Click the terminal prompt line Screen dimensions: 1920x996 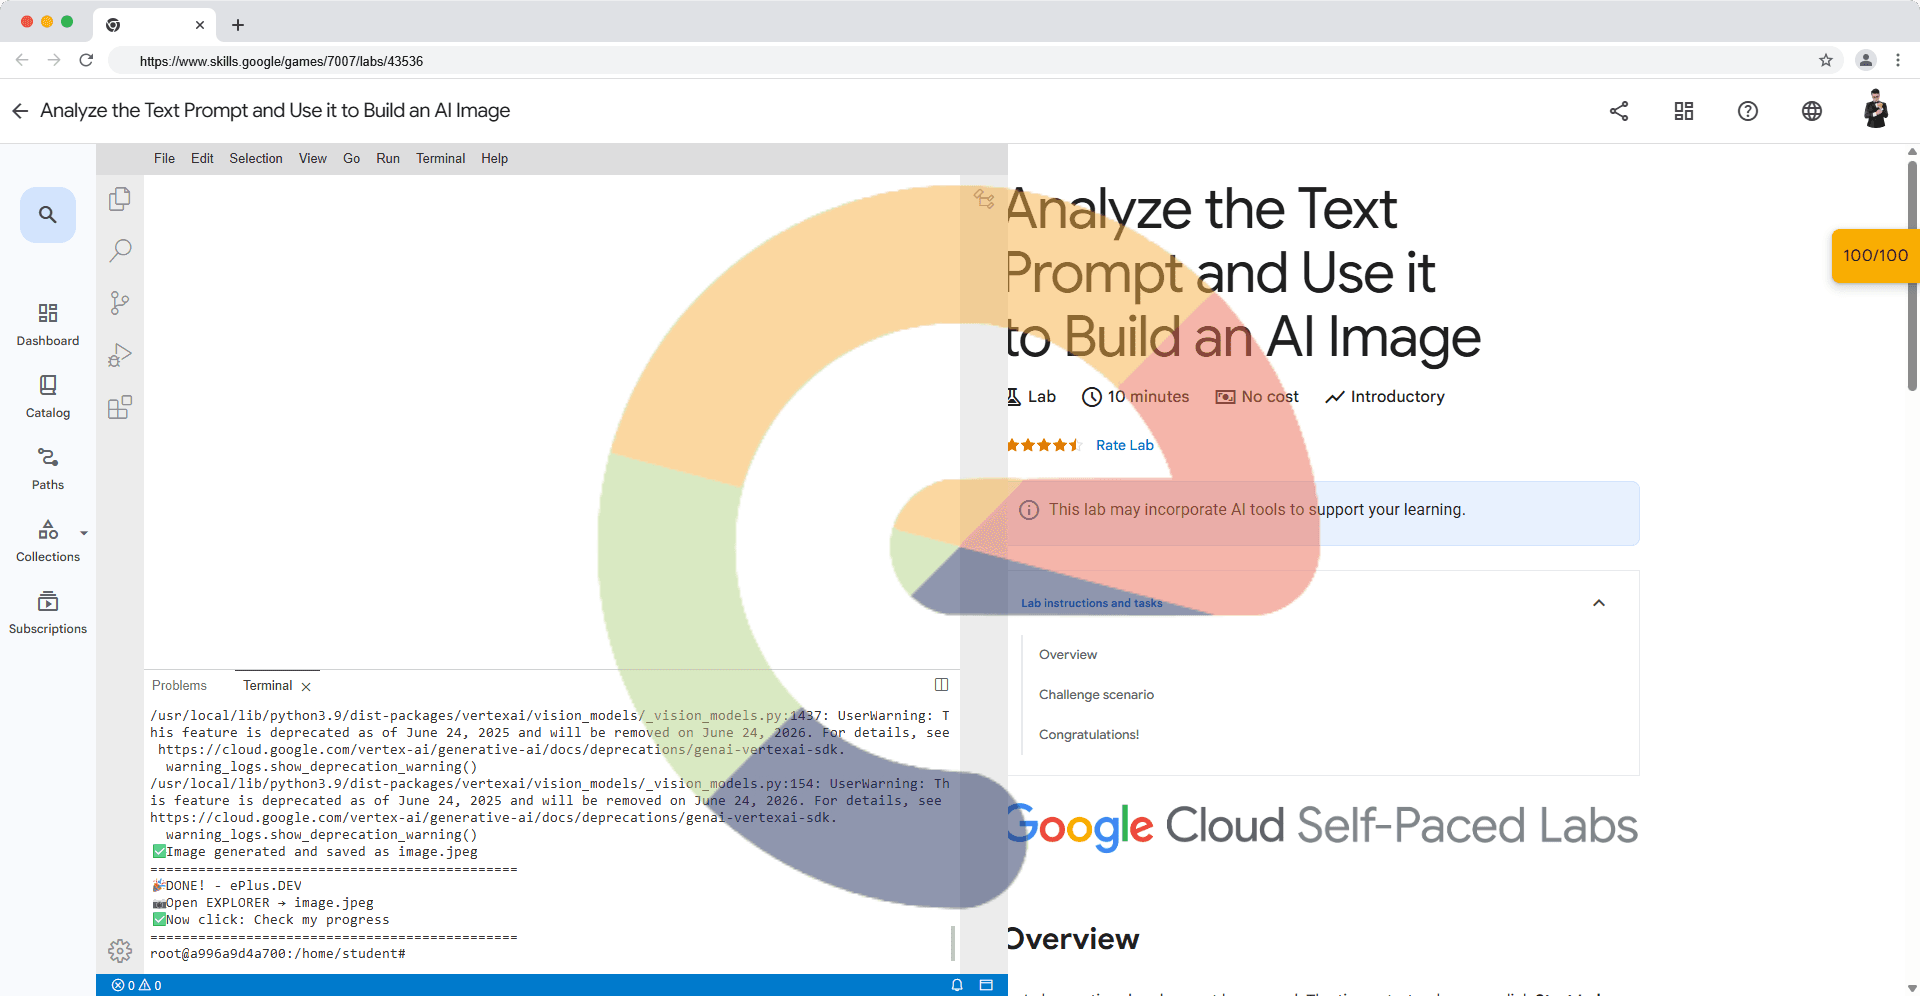coord(278,954)
